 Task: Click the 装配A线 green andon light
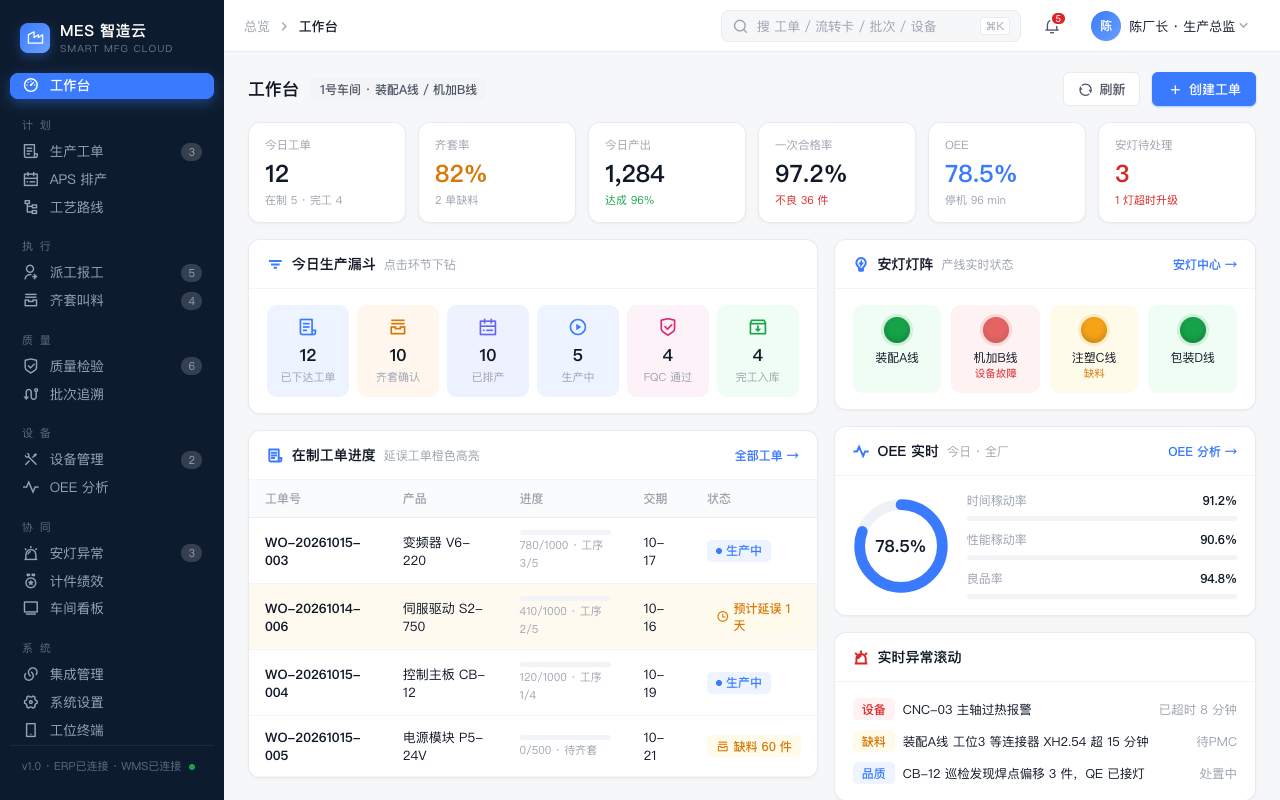click(897, 330)
